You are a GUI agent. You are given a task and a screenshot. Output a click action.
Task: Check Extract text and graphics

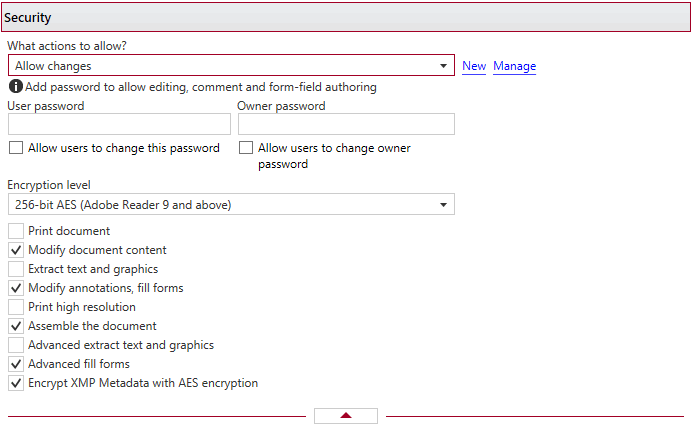tap(16, 269)
